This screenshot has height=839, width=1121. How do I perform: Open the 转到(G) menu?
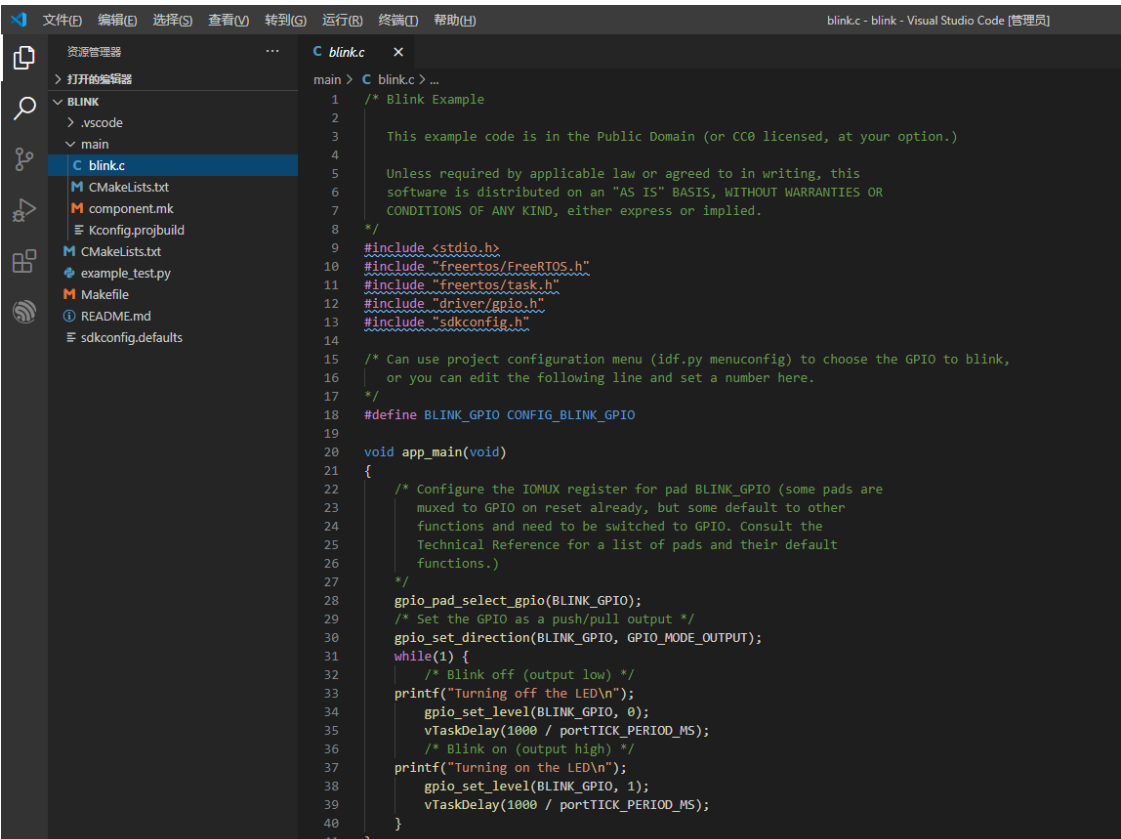(286, 20)
